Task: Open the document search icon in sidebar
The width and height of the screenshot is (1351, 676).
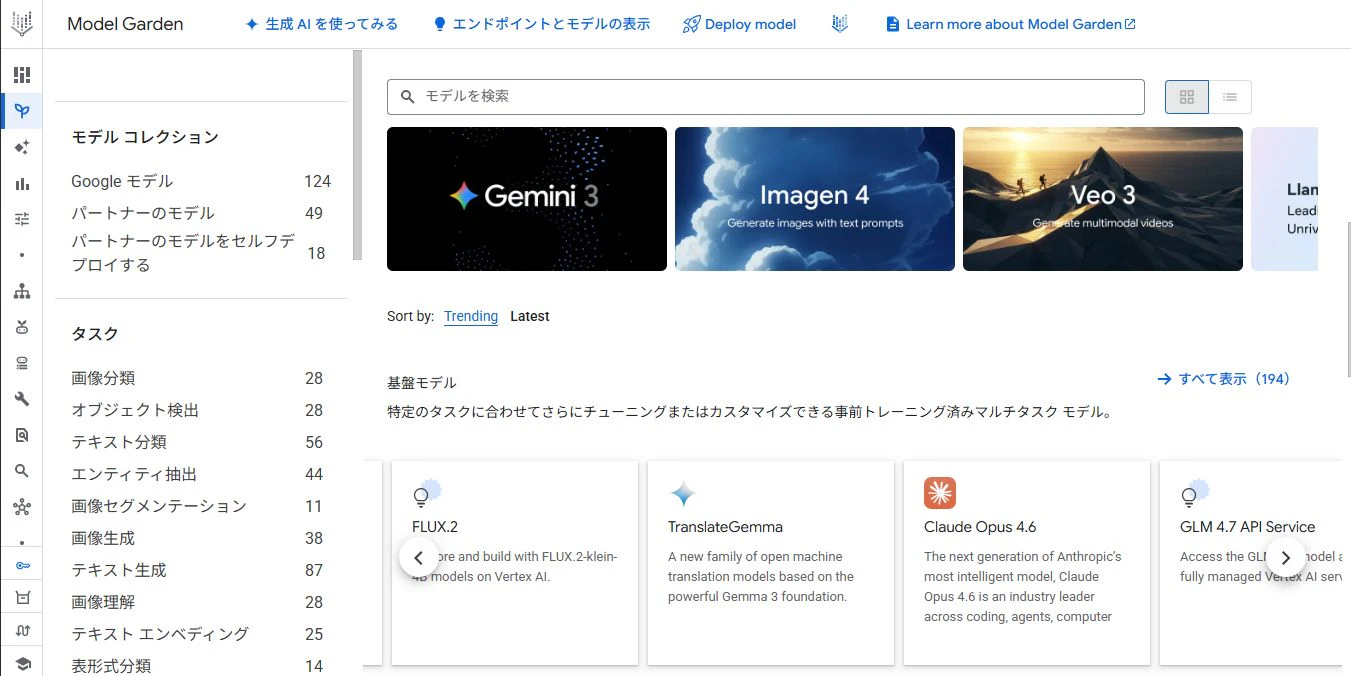Action: [x=22, y=435]
